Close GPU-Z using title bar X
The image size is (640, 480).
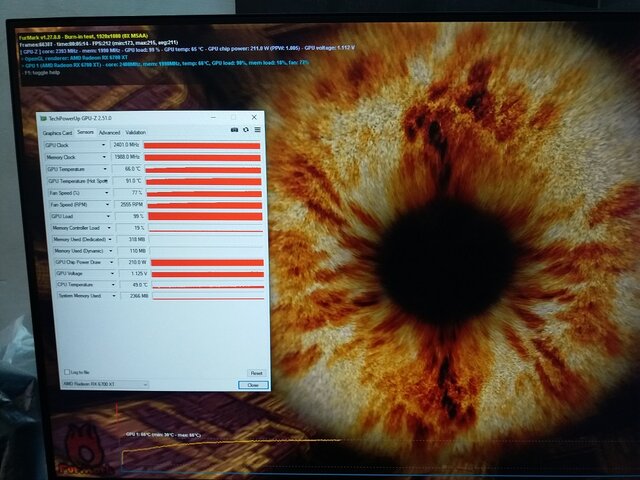coord(252,117)
